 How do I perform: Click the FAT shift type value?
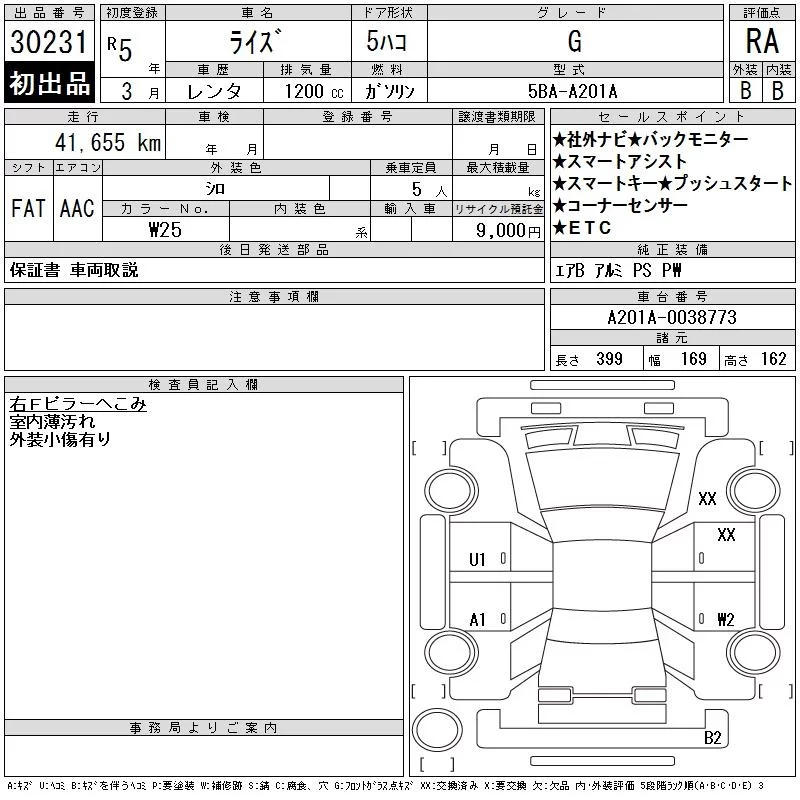point(28,209)
